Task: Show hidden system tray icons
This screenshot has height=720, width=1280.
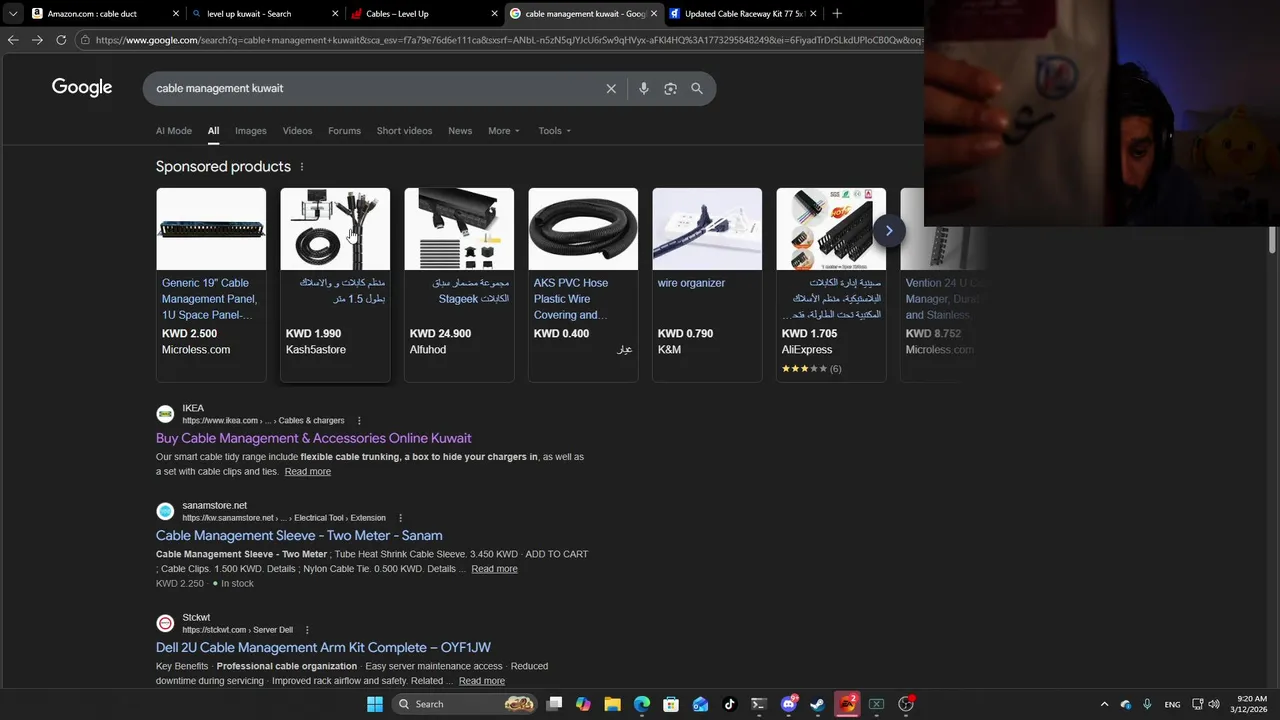Action: [1104, 704]
